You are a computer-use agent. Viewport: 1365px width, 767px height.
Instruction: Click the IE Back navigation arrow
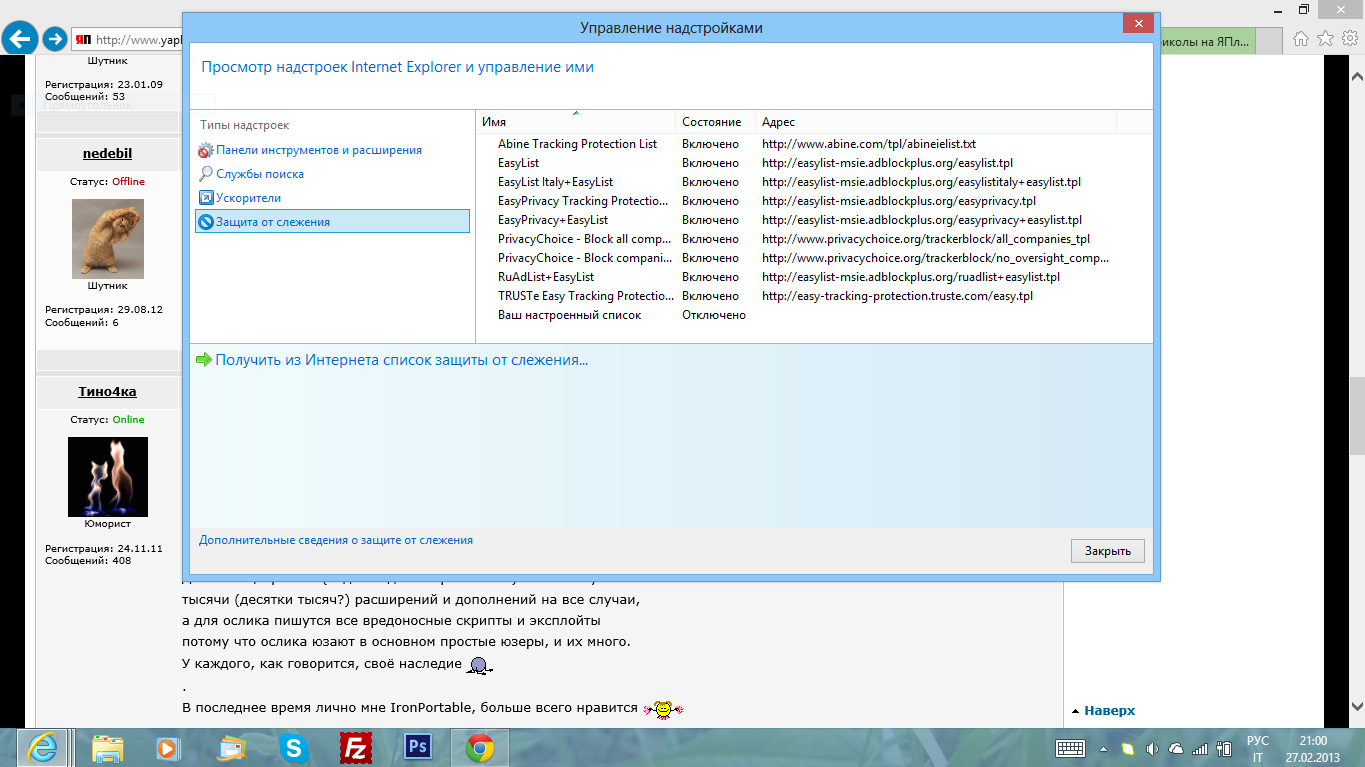point(20,39)
